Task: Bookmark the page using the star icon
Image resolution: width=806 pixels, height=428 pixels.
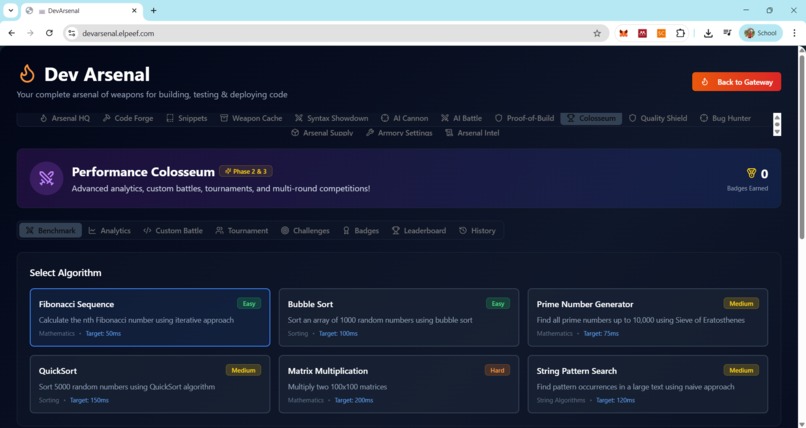Action: point(597,33)
